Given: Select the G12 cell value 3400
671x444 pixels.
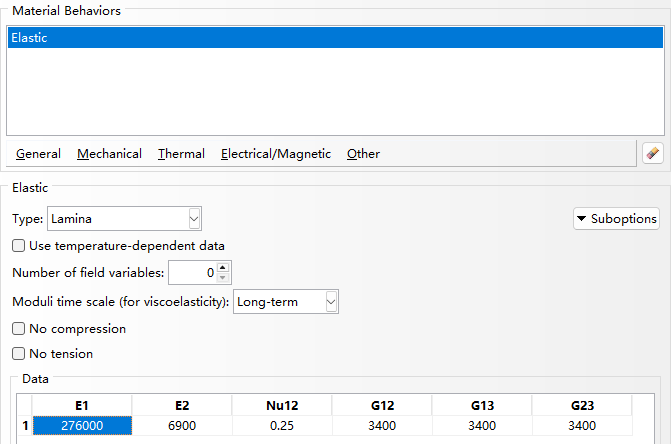Looking at the screenshot, I should point(382,426).
